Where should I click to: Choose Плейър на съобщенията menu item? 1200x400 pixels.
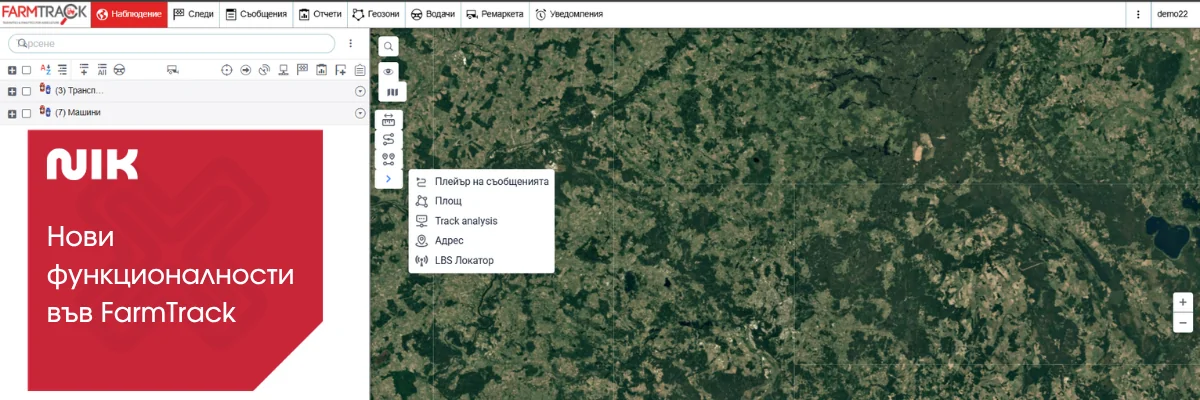point(481,181)
